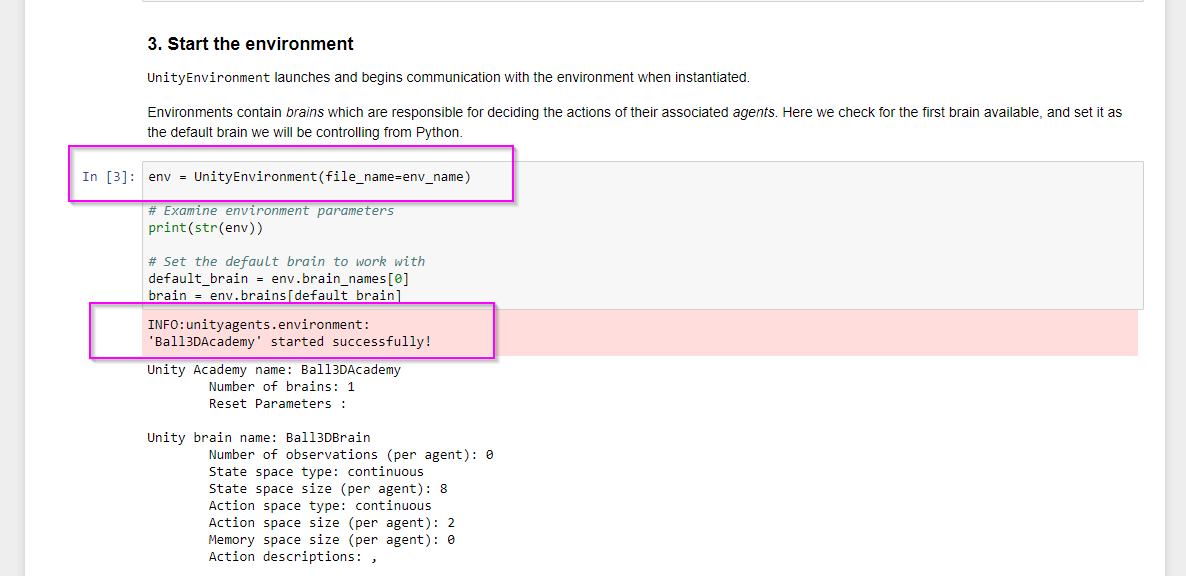Click 'Ball3DAcademy started successfully!' message
Viewport: 1186px width, 576px height.
pyautogui.click(x=289, y=342)
